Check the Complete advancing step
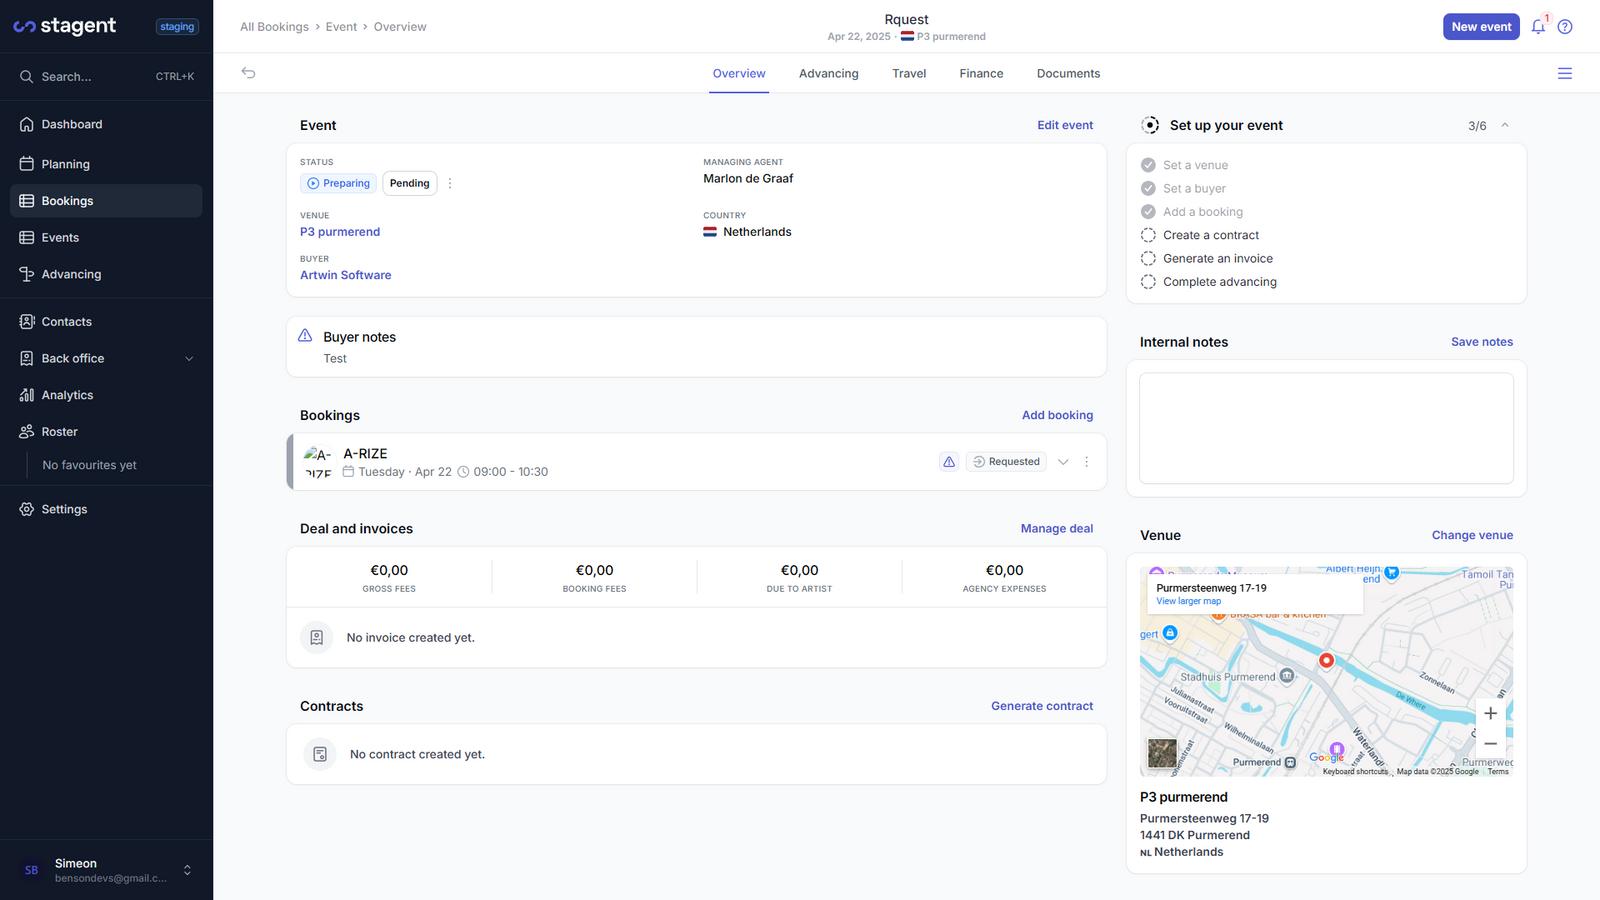 click(1148, 282)
